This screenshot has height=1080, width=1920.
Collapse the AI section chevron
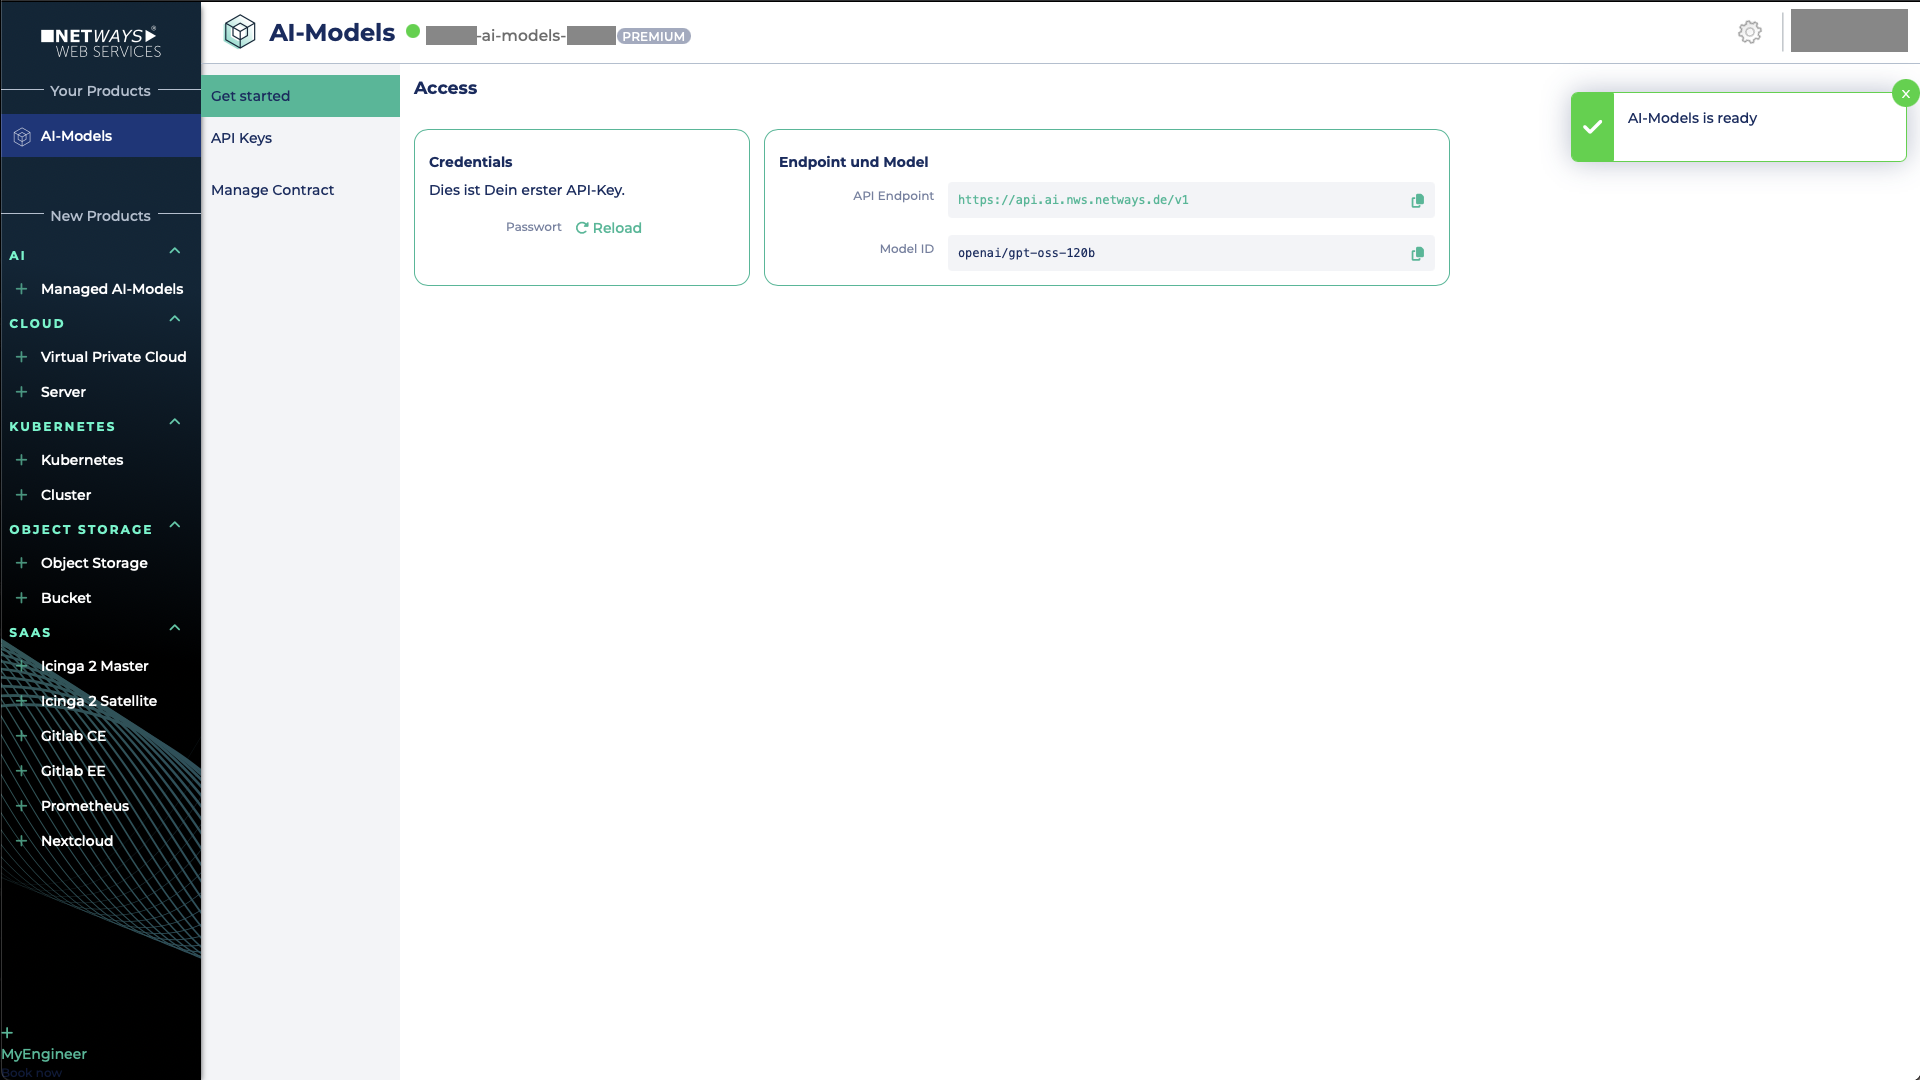pyautogui.click(x=175, y=251)
